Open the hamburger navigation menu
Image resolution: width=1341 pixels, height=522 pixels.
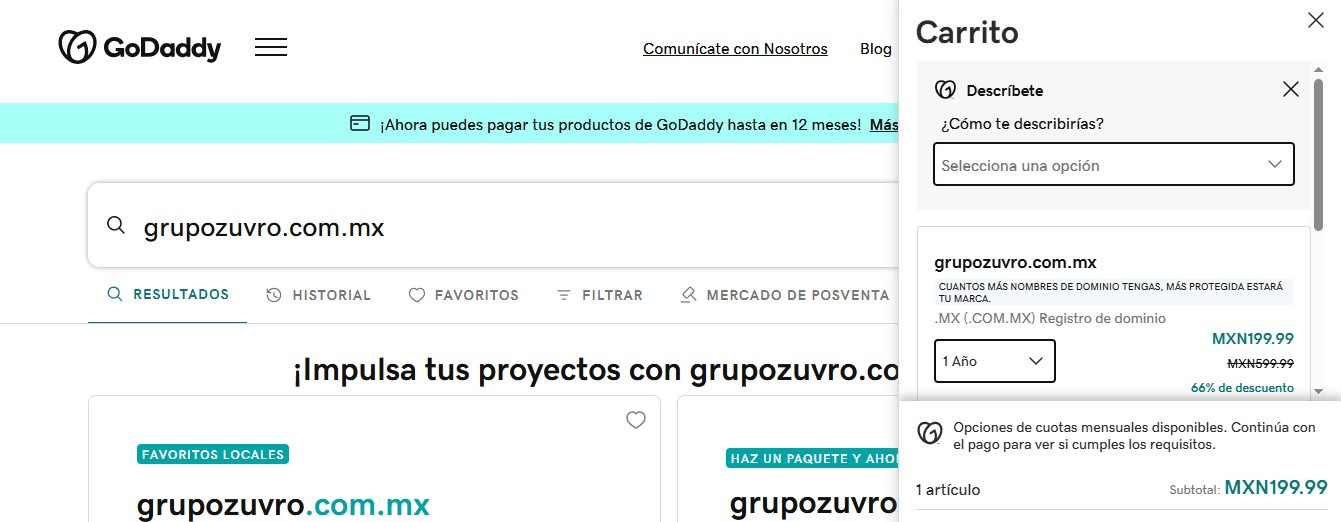click(271, 47)
